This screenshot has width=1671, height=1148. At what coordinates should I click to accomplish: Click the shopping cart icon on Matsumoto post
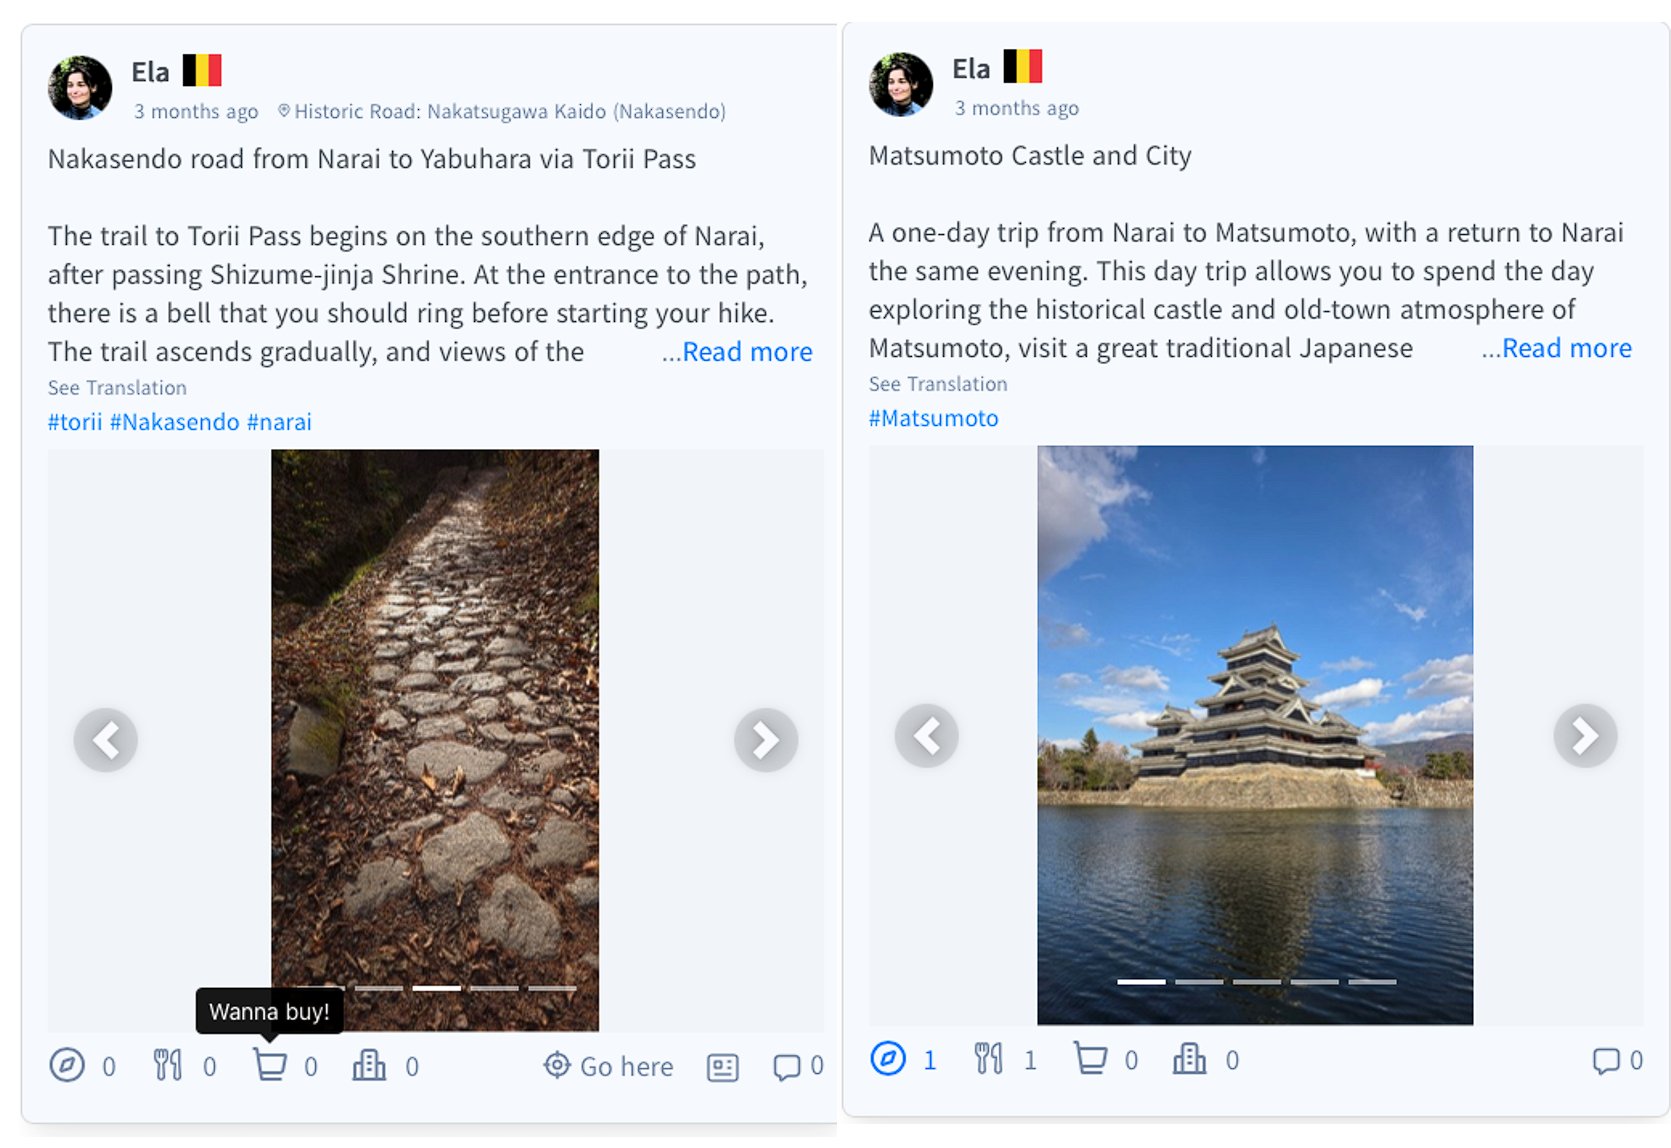coord(1090,1058)
